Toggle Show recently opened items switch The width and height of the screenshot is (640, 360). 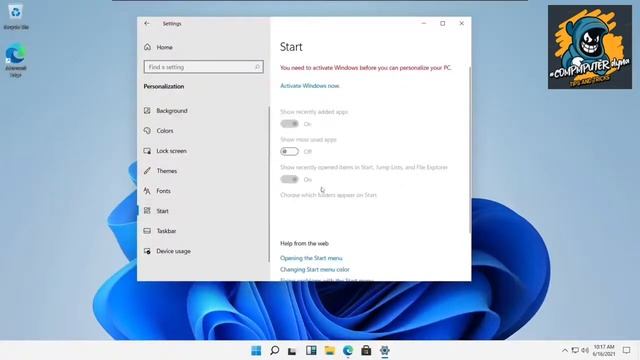pos(289,179)
